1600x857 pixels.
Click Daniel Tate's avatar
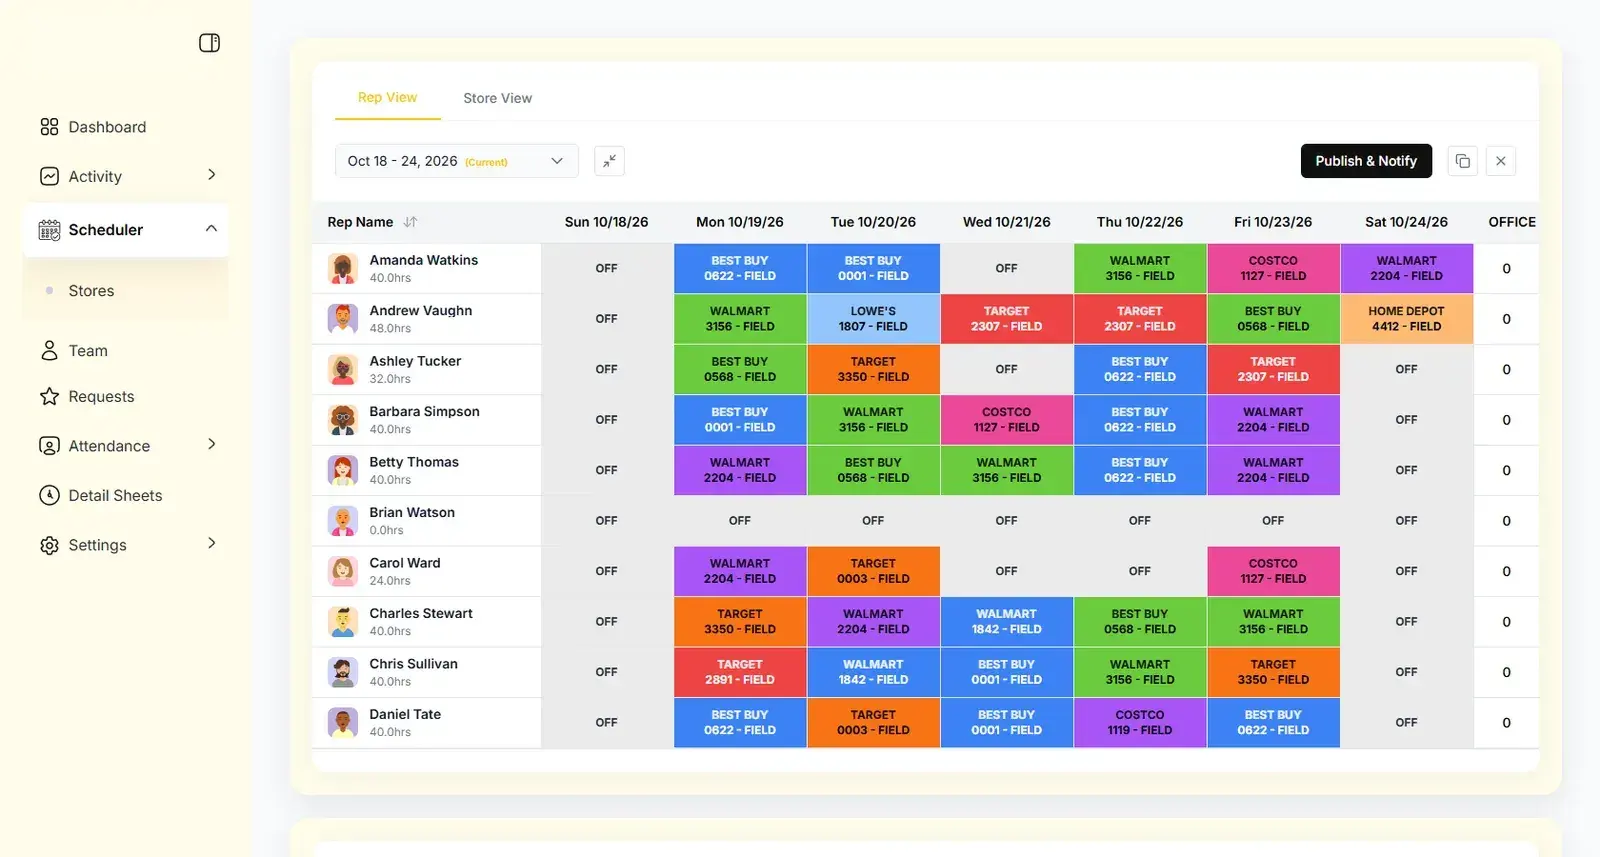click(x=343, y=722)
